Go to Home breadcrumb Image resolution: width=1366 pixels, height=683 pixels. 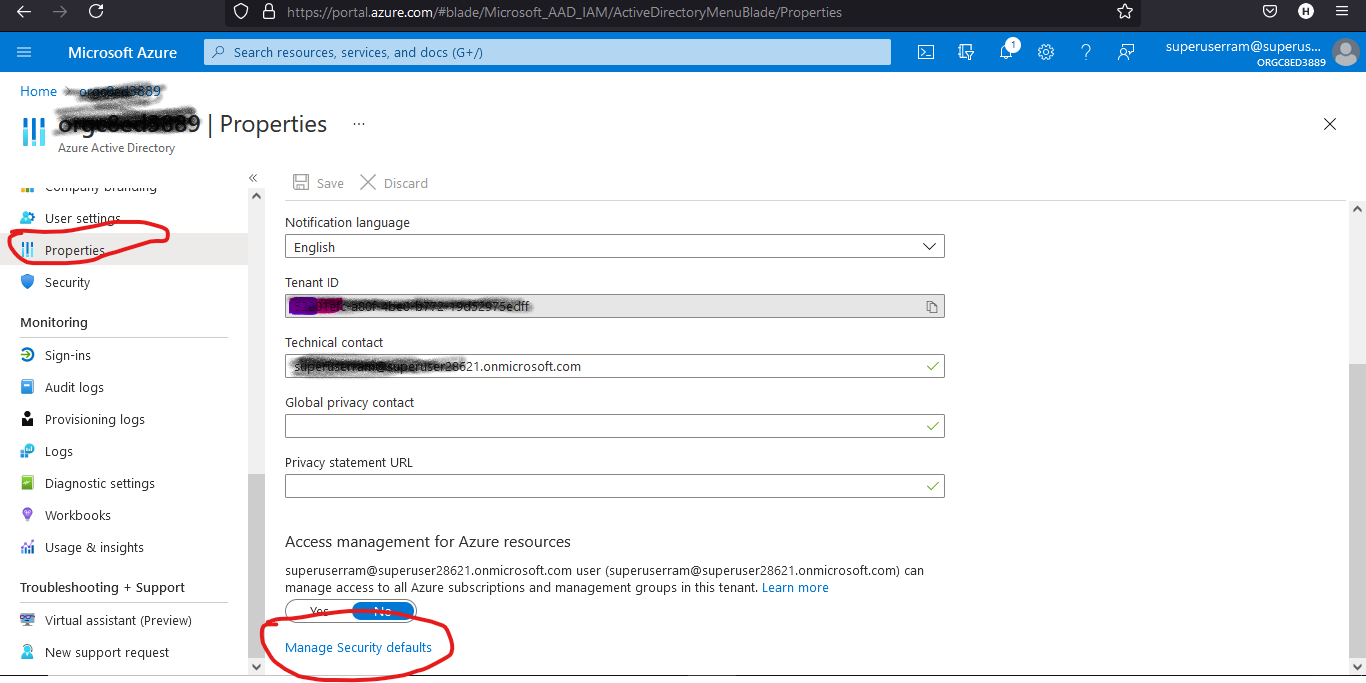[x=38, y=91]
